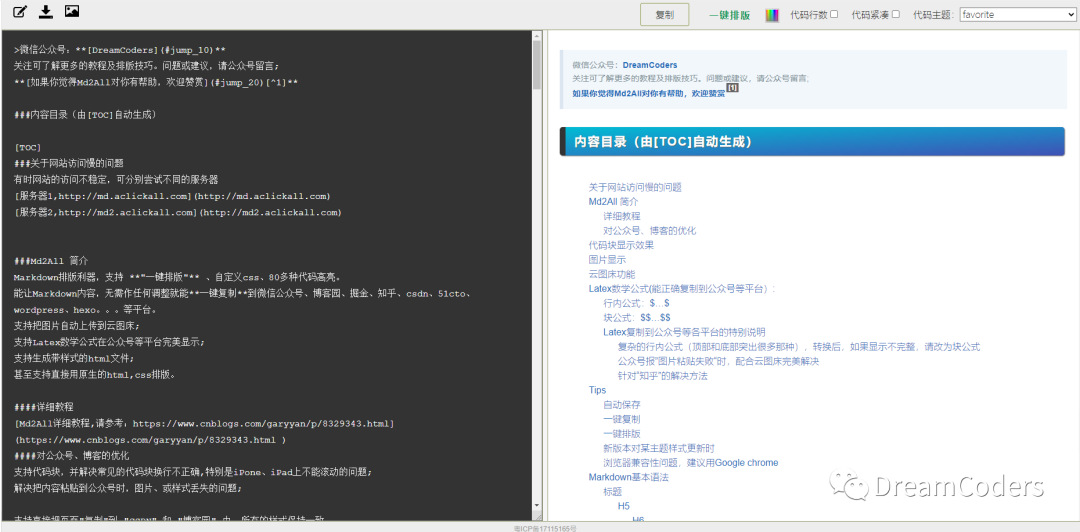Open TOC entry 一键排版
Screen dimensions: 1080x532
pyautogui.click(x=622, y=433)
